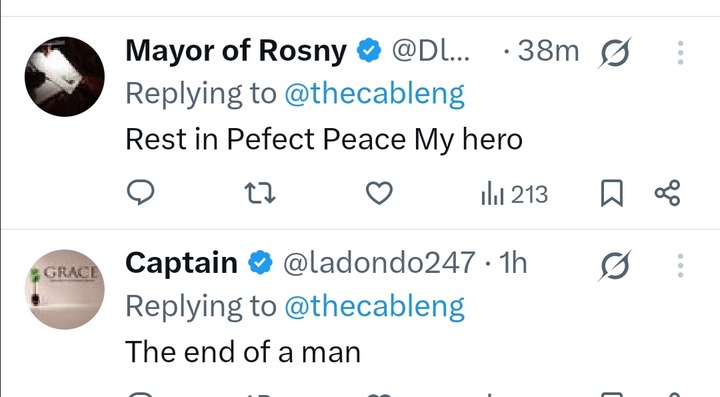This screenshot has height=397, width=720.
Task: Open the Captain display name
Action: click(x=181, y=263)
